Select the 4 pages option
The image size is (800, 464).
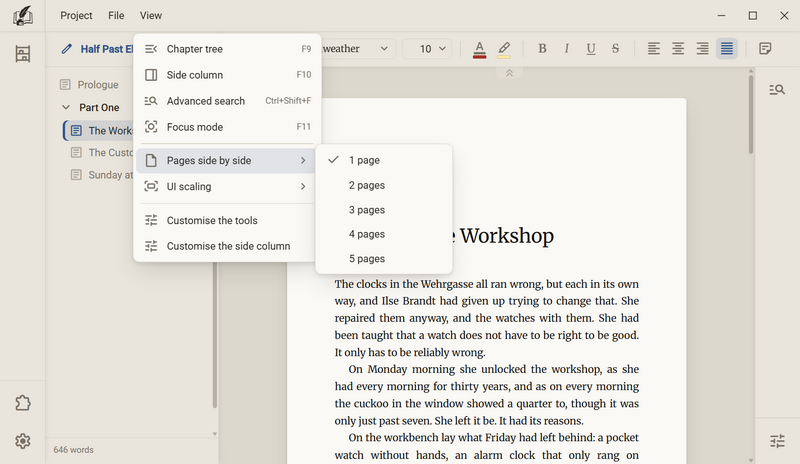384,234
